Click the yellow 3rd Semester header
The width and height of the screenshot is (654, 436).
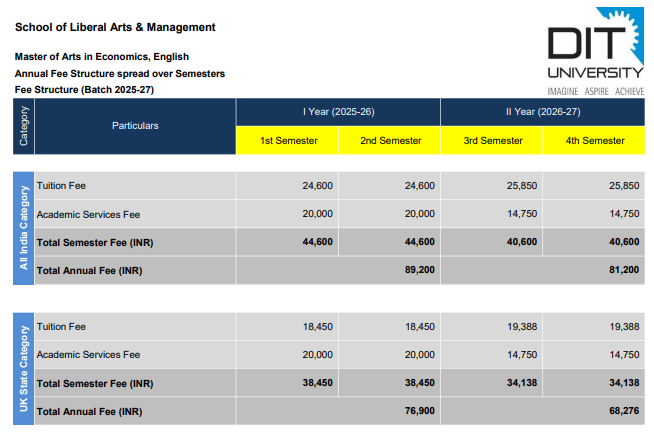click(x=492, y=141)
